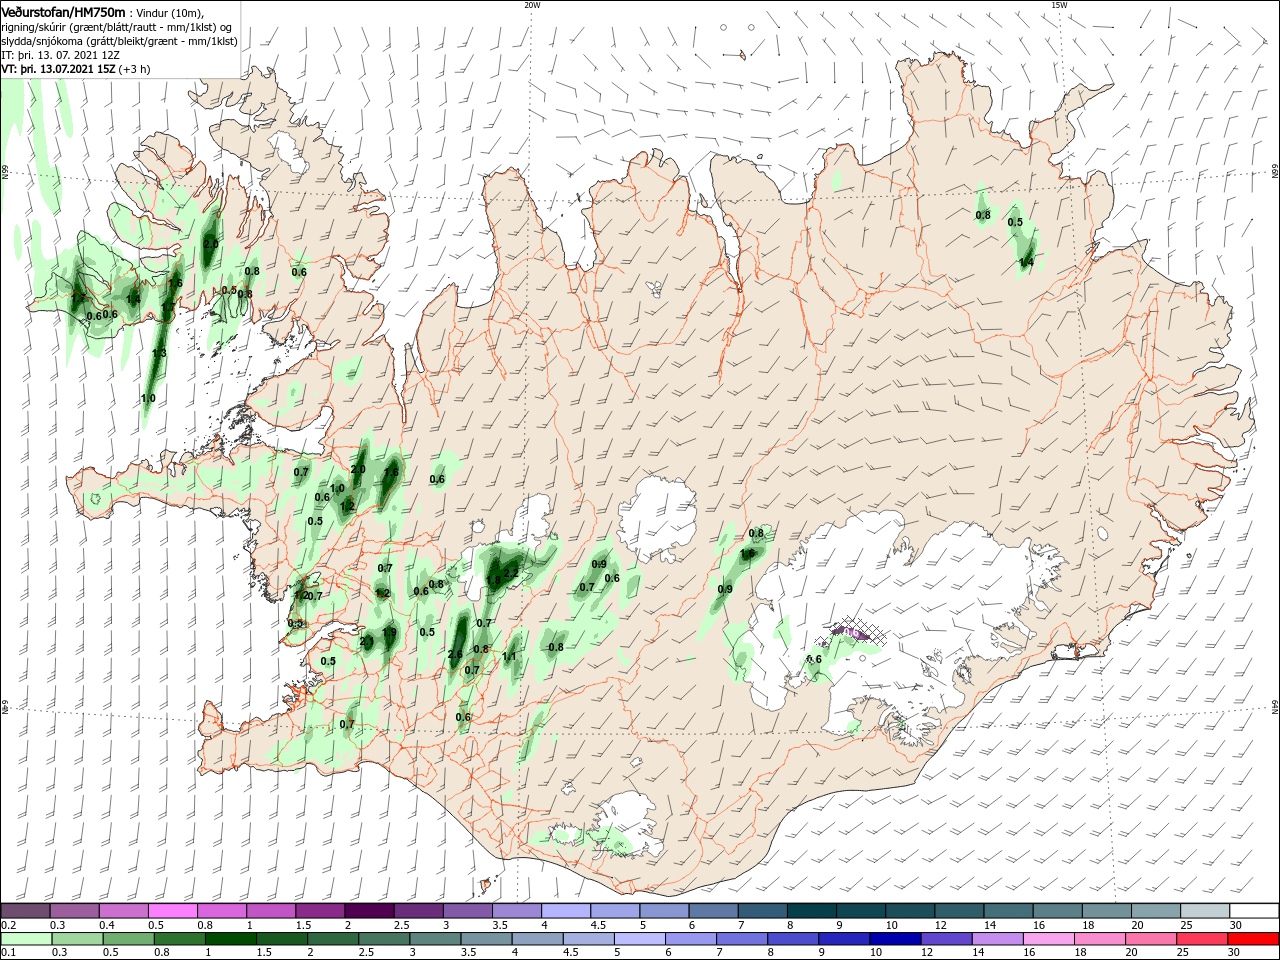Image resolution: width=1280 pixels, height=960 pixels.
Task: Click the 64N latitude label on the right edge
Action: click(x=1275, y=707)
